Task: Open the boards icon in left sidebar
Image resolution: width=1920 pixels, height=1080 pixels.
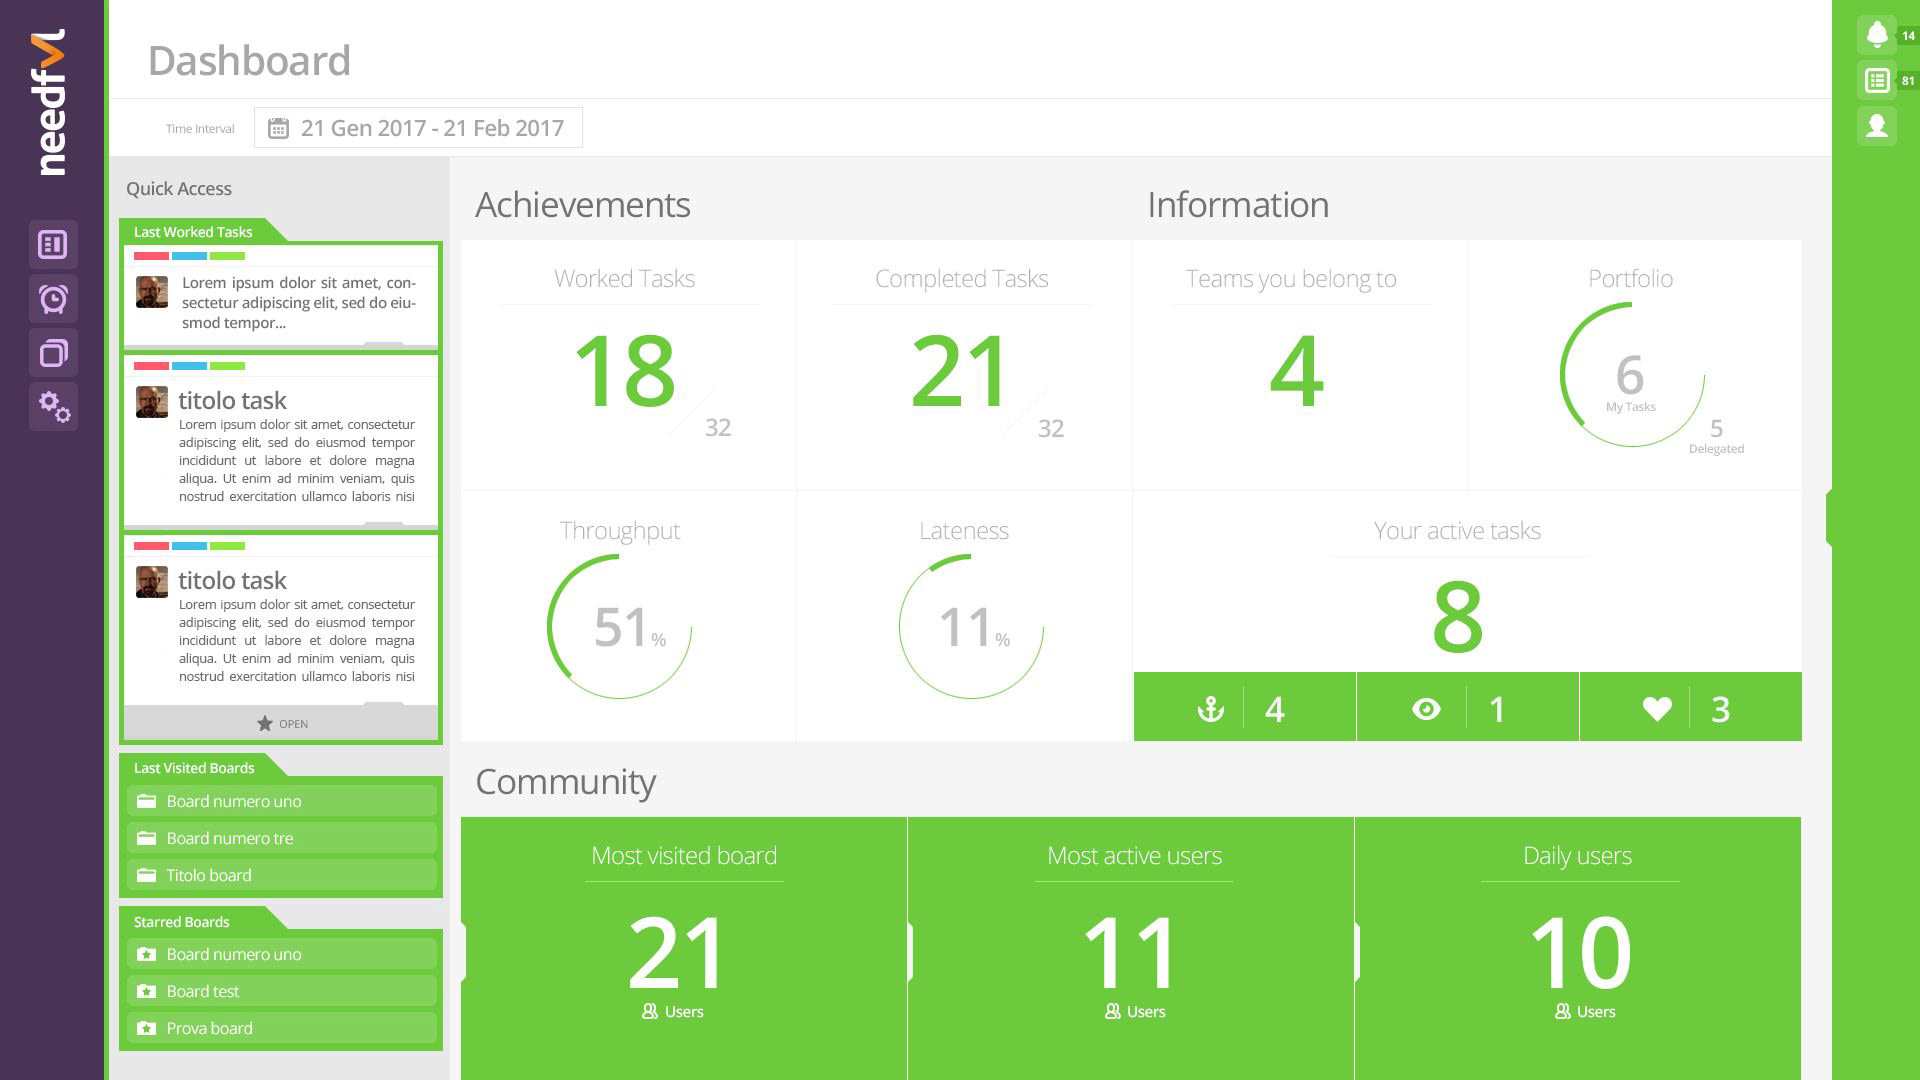Action: click(x=53, y=245)
